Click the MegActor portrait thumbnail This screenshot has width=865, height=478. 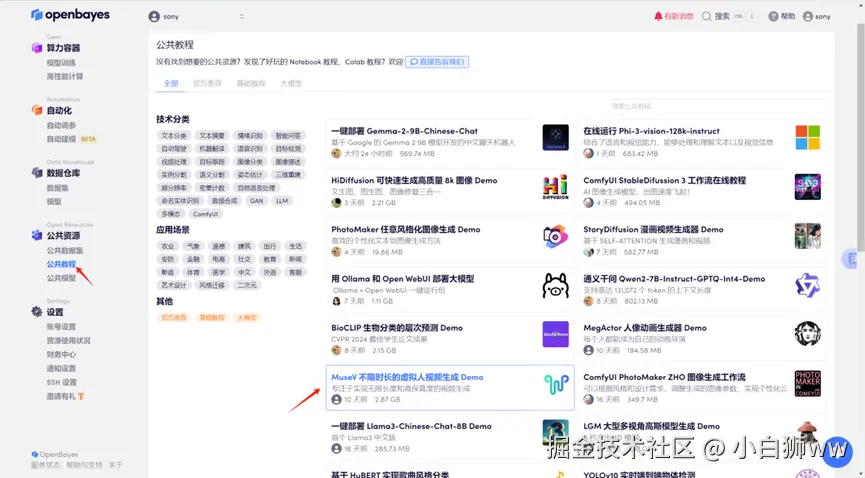(x=808, y=334)
